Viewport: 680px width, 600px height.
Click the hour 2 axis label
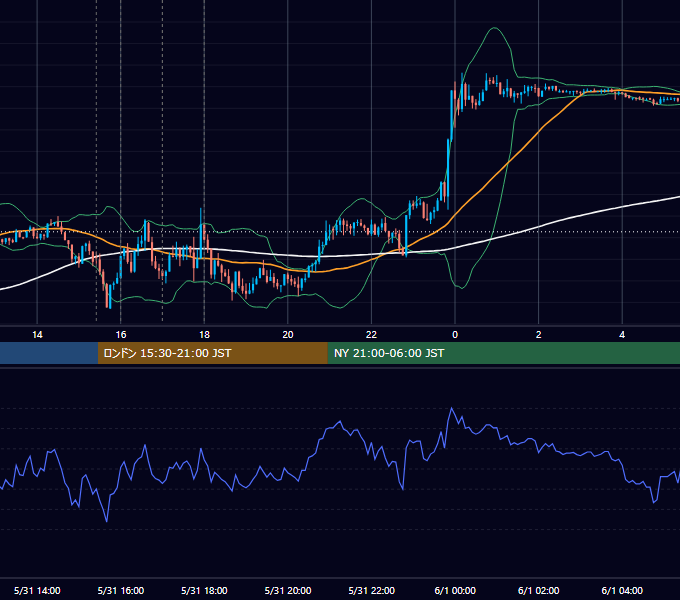pyautogui.click(x=539, y=335)
